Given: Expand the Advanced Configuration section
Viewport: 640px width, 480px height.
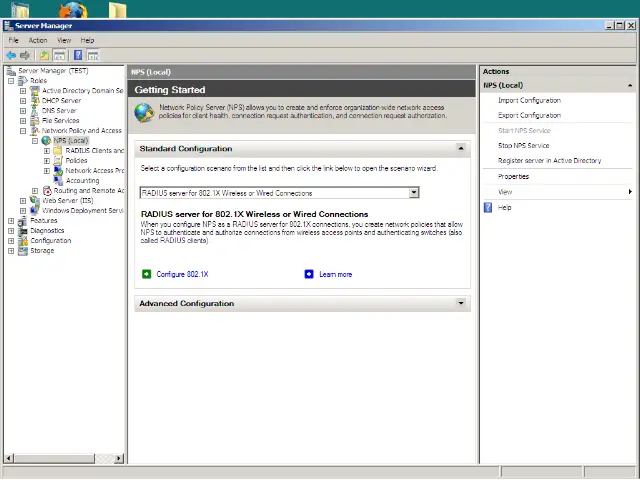Looking at the screenshot, I should tap(461, 303).
